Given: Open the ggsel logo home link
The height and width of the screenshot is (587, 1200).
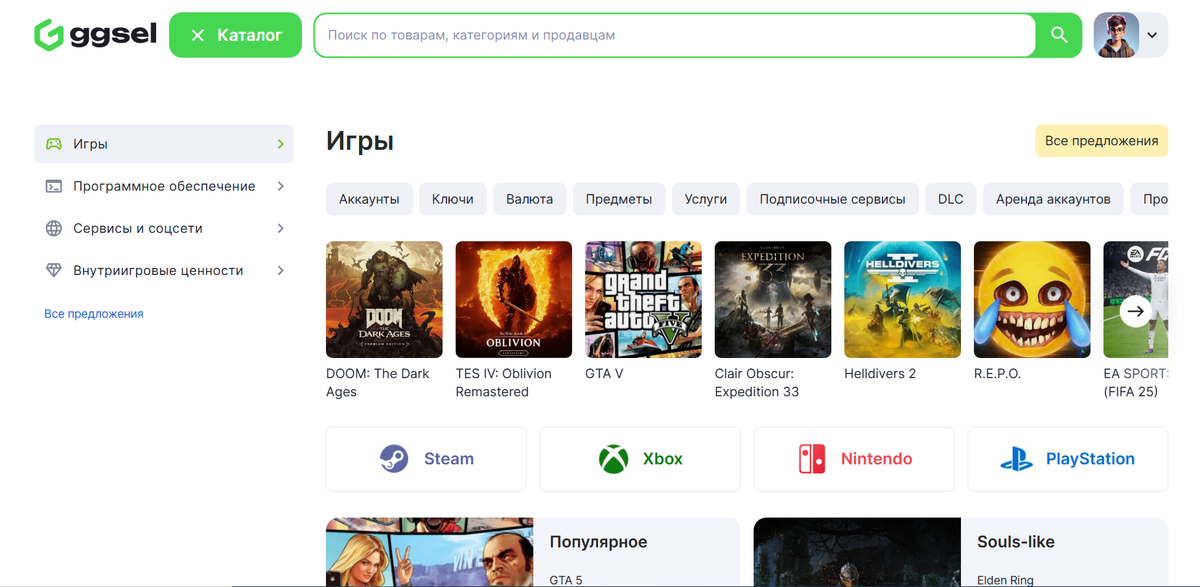Looking at the screenshot, I should coord(95,35).
